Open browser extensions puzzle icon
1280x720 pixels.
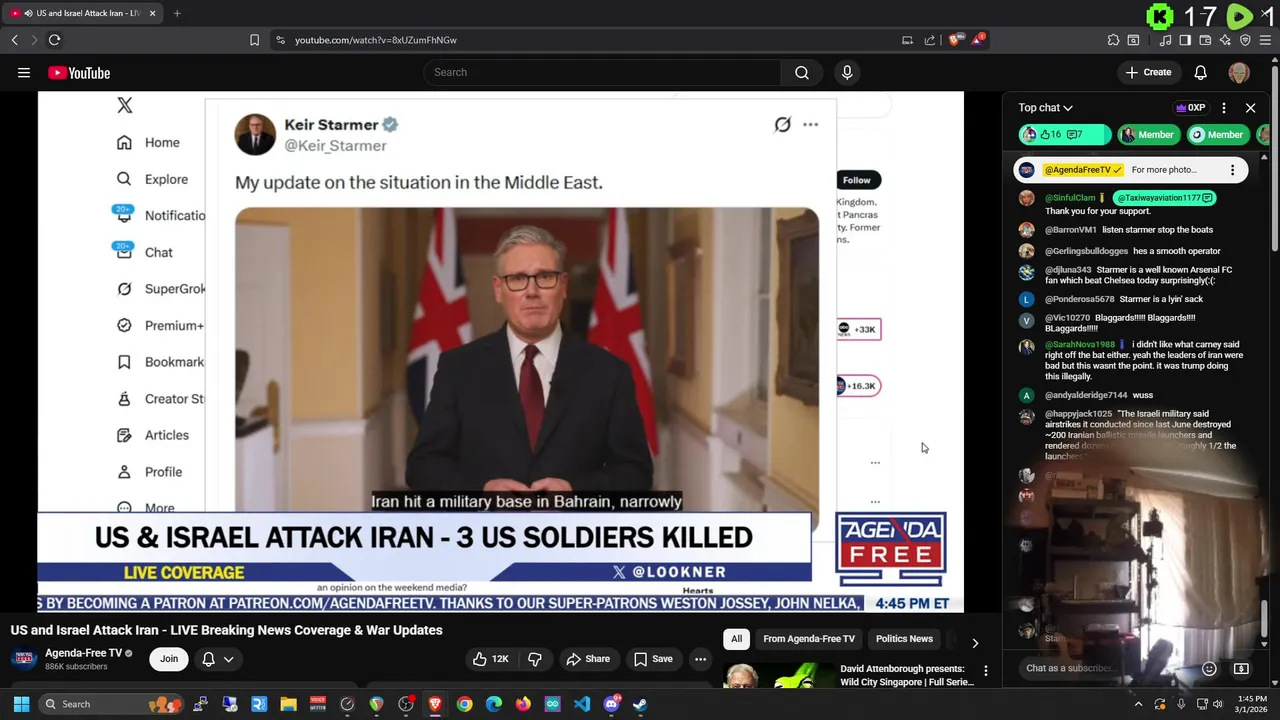1113,40
